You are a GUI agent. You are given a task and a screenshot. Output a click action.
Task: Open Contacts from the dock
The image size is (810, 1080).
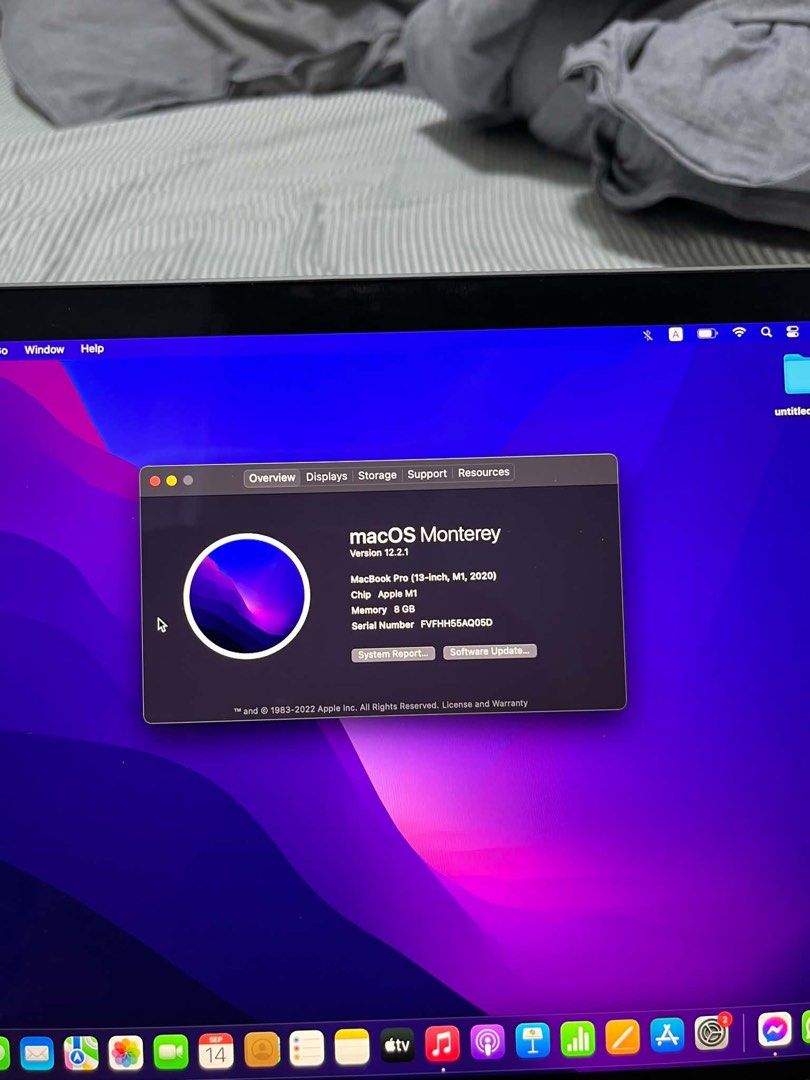[262, 1050]
